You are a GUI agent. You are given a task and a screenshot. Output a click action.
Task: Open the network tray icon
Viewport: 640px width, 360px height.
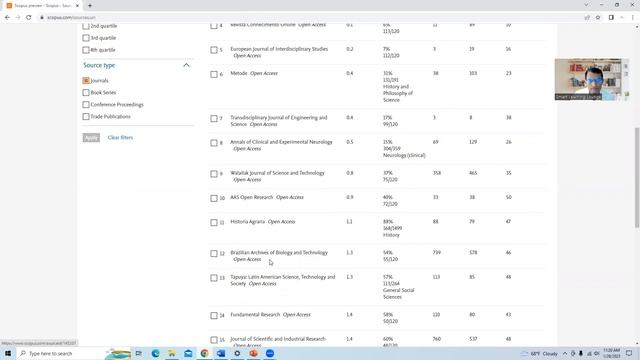pyautogui.click(x=589, y=353)
